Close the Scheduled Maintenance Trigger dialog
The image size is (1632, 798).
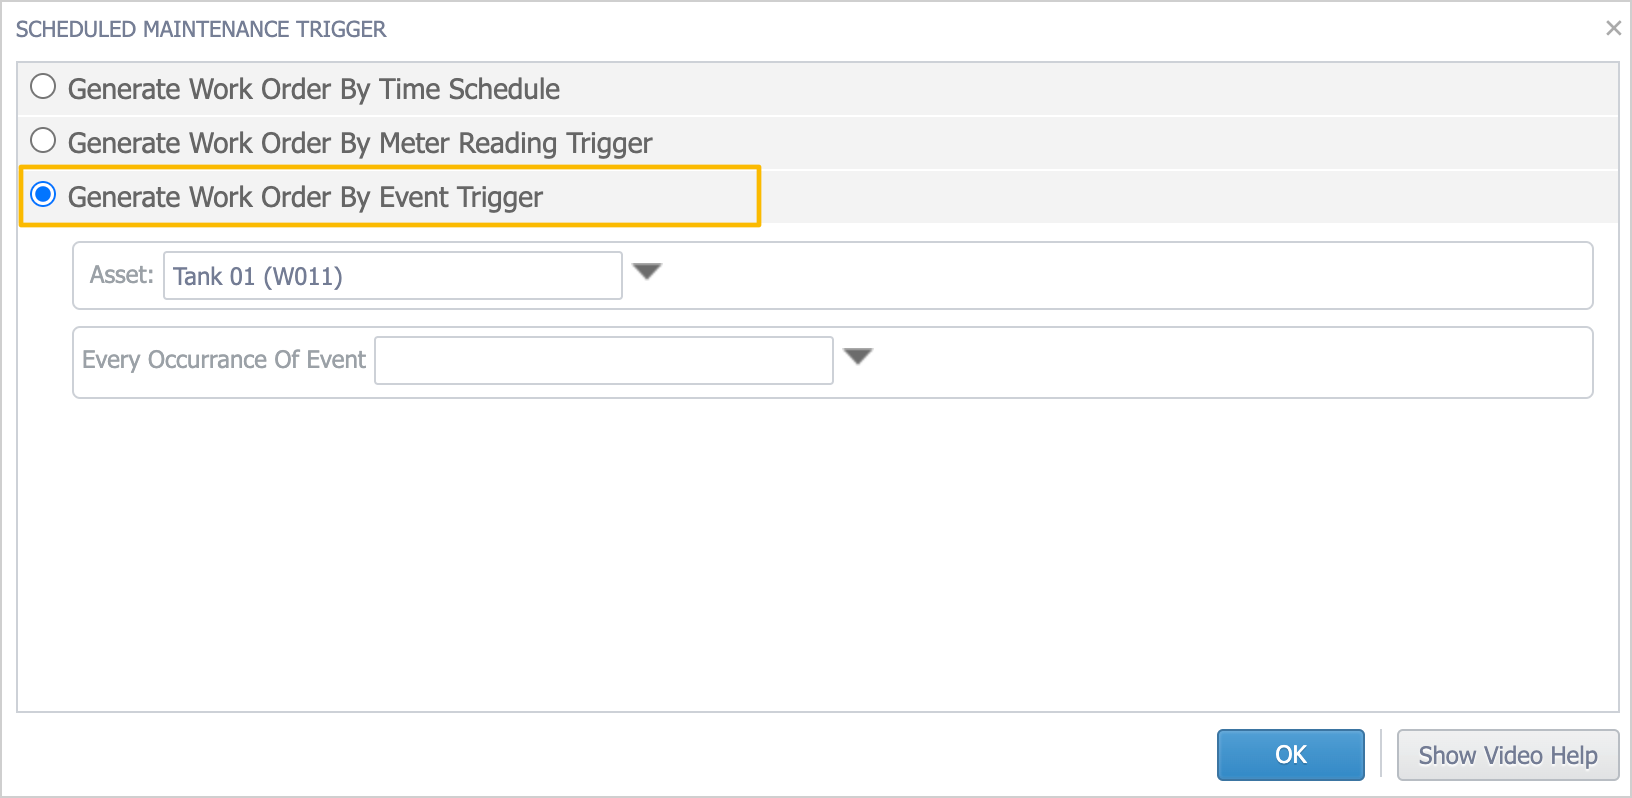pos(1613,28)
